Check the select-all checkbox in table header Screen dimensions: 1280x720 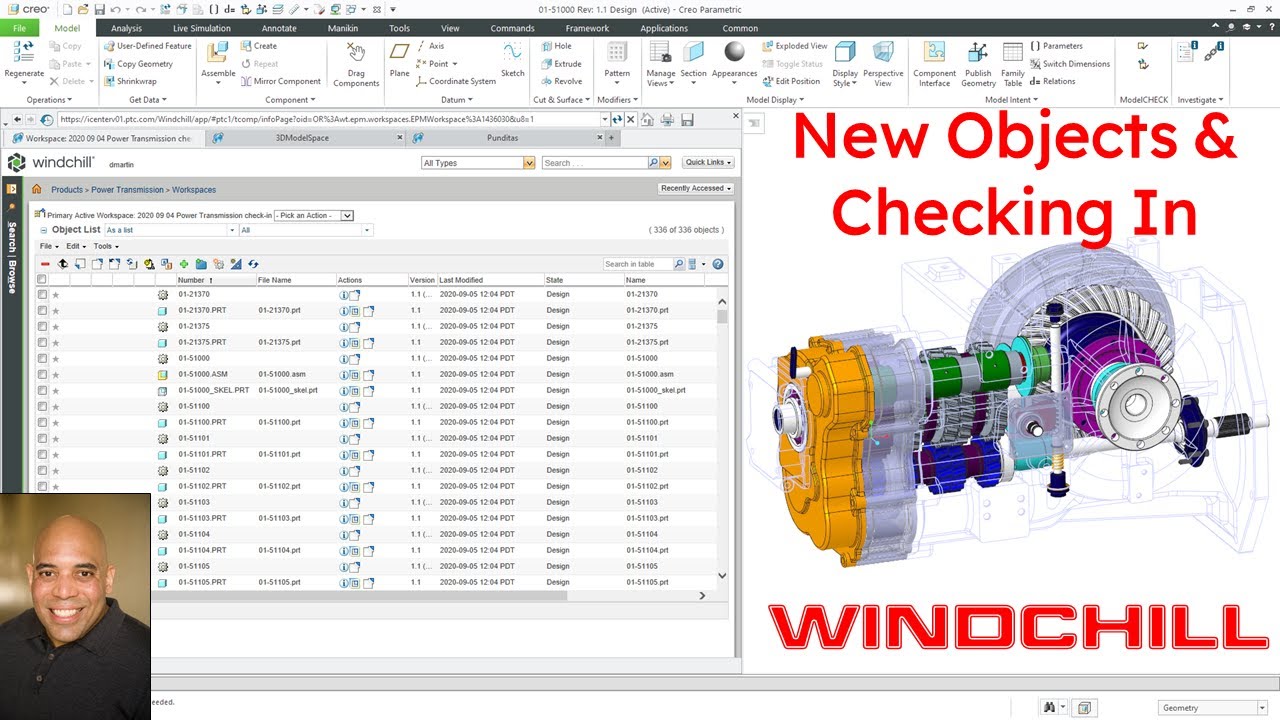[42, 280]
